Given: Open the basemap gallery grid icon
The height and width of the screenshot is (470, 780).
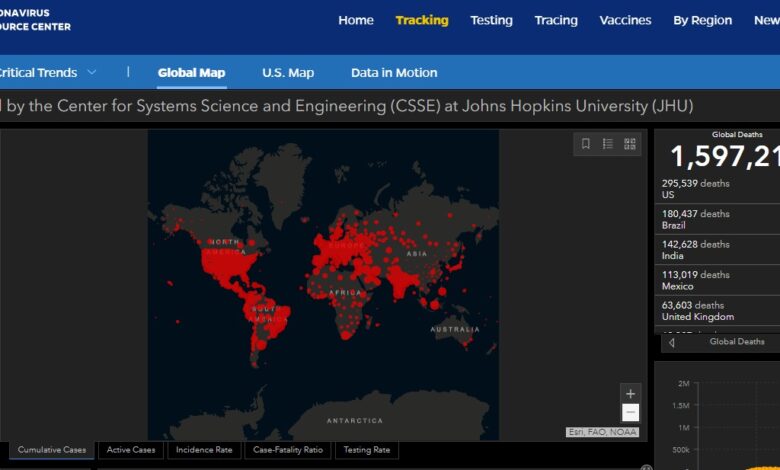Looking at the screenshot, I should (630, 144).
